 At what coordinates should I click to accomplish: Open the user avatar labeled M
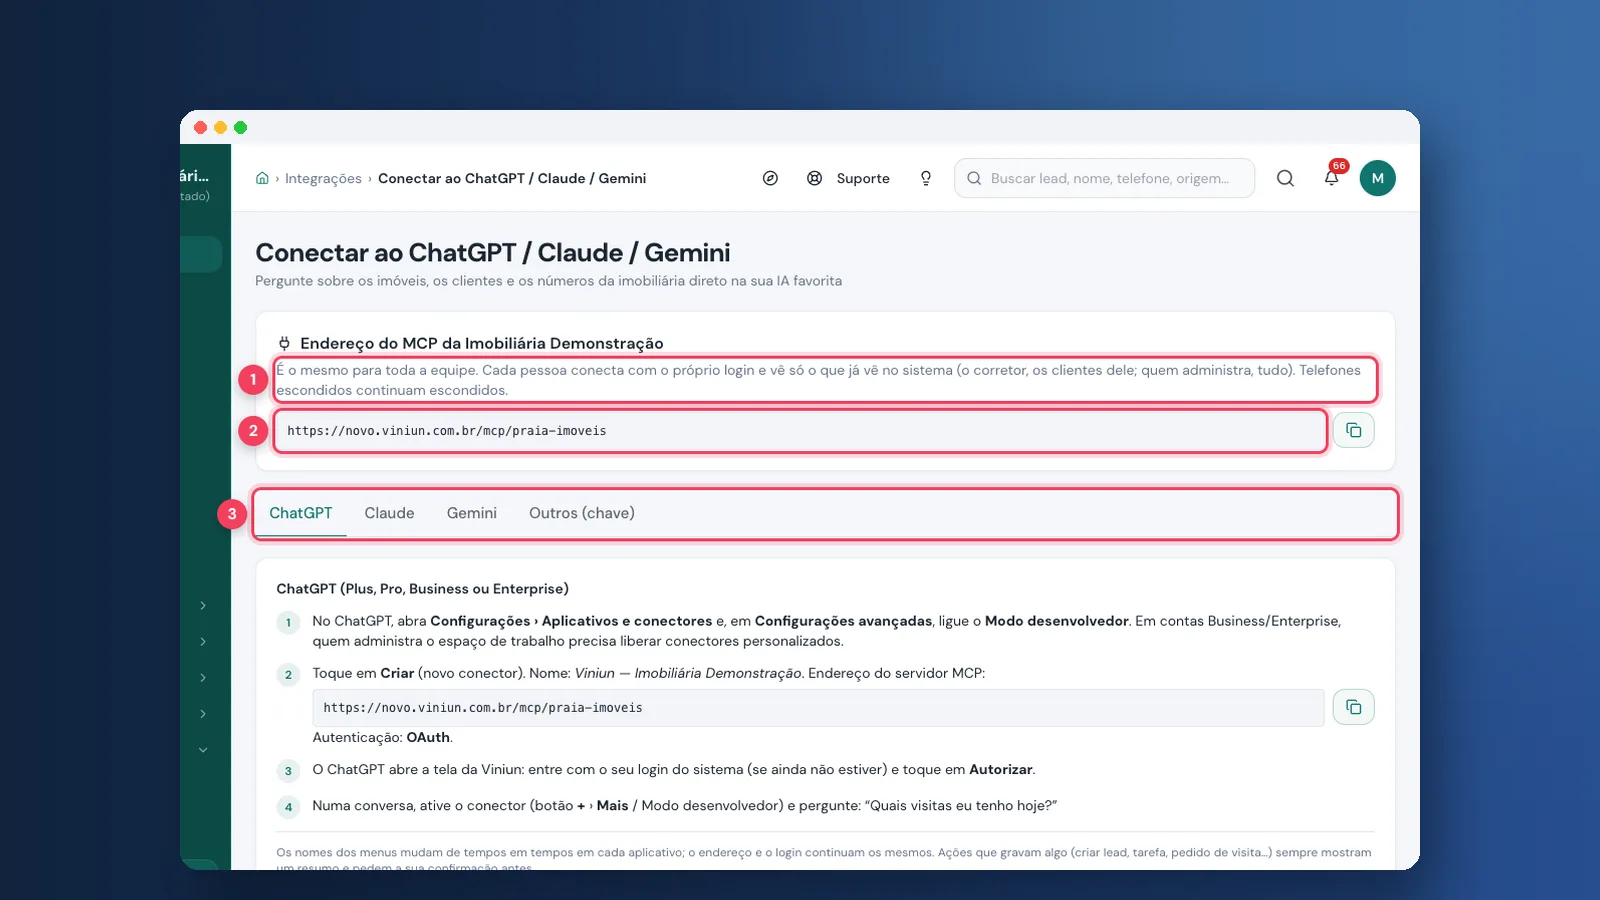coord(1377,178)
